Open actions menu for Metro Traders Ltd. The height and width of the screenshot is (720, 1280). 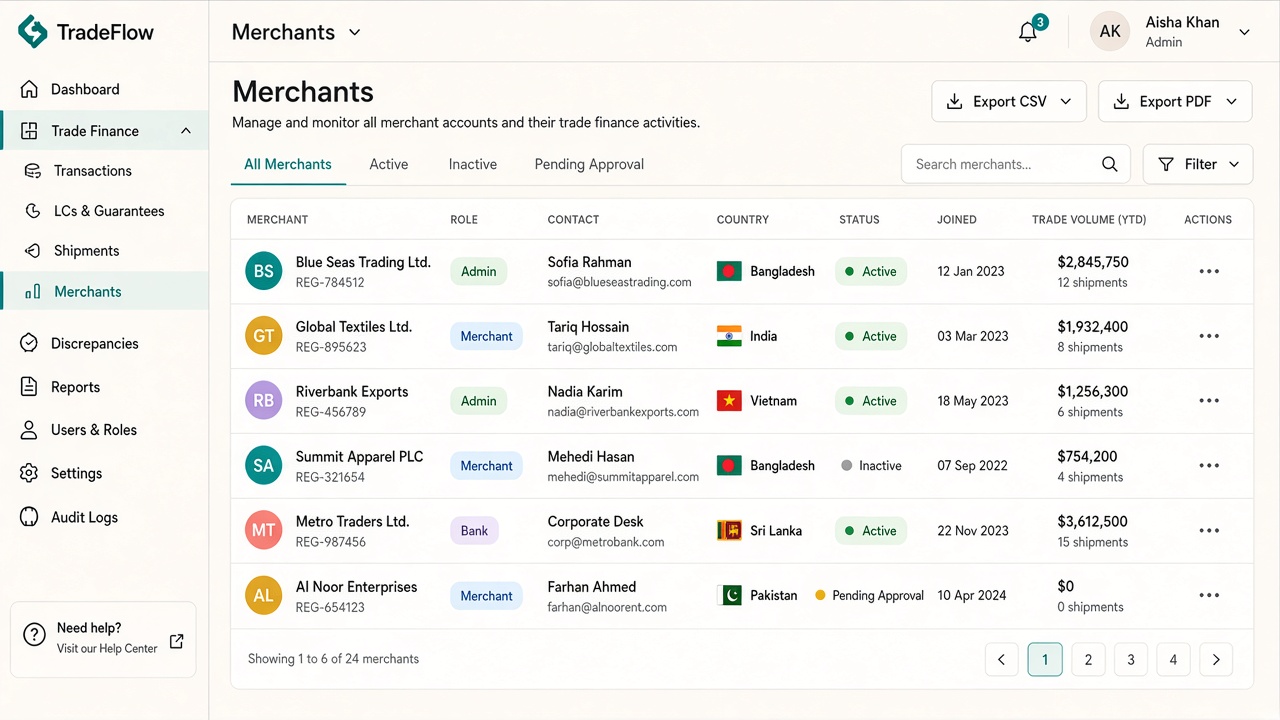coord(1209,531)
